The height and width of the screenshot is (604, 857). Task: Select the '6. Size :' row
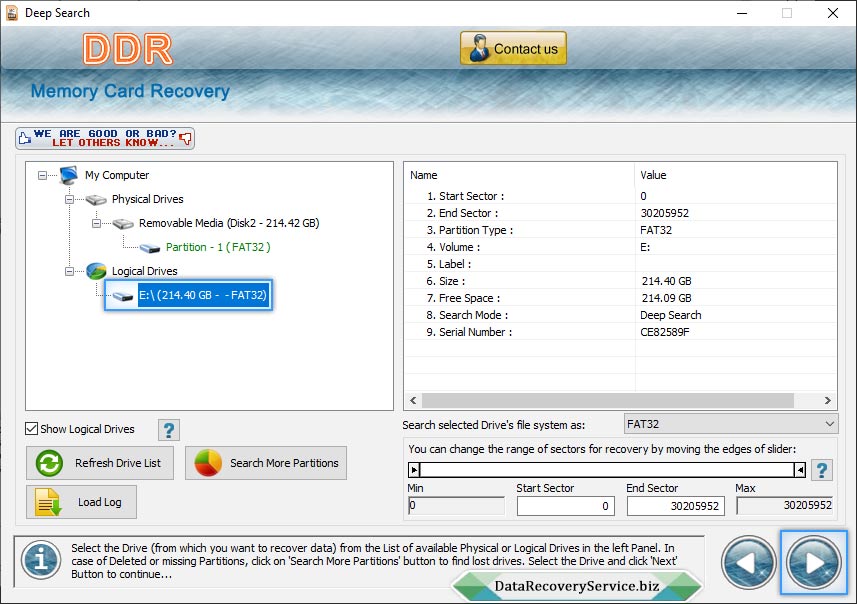(621, 280)
